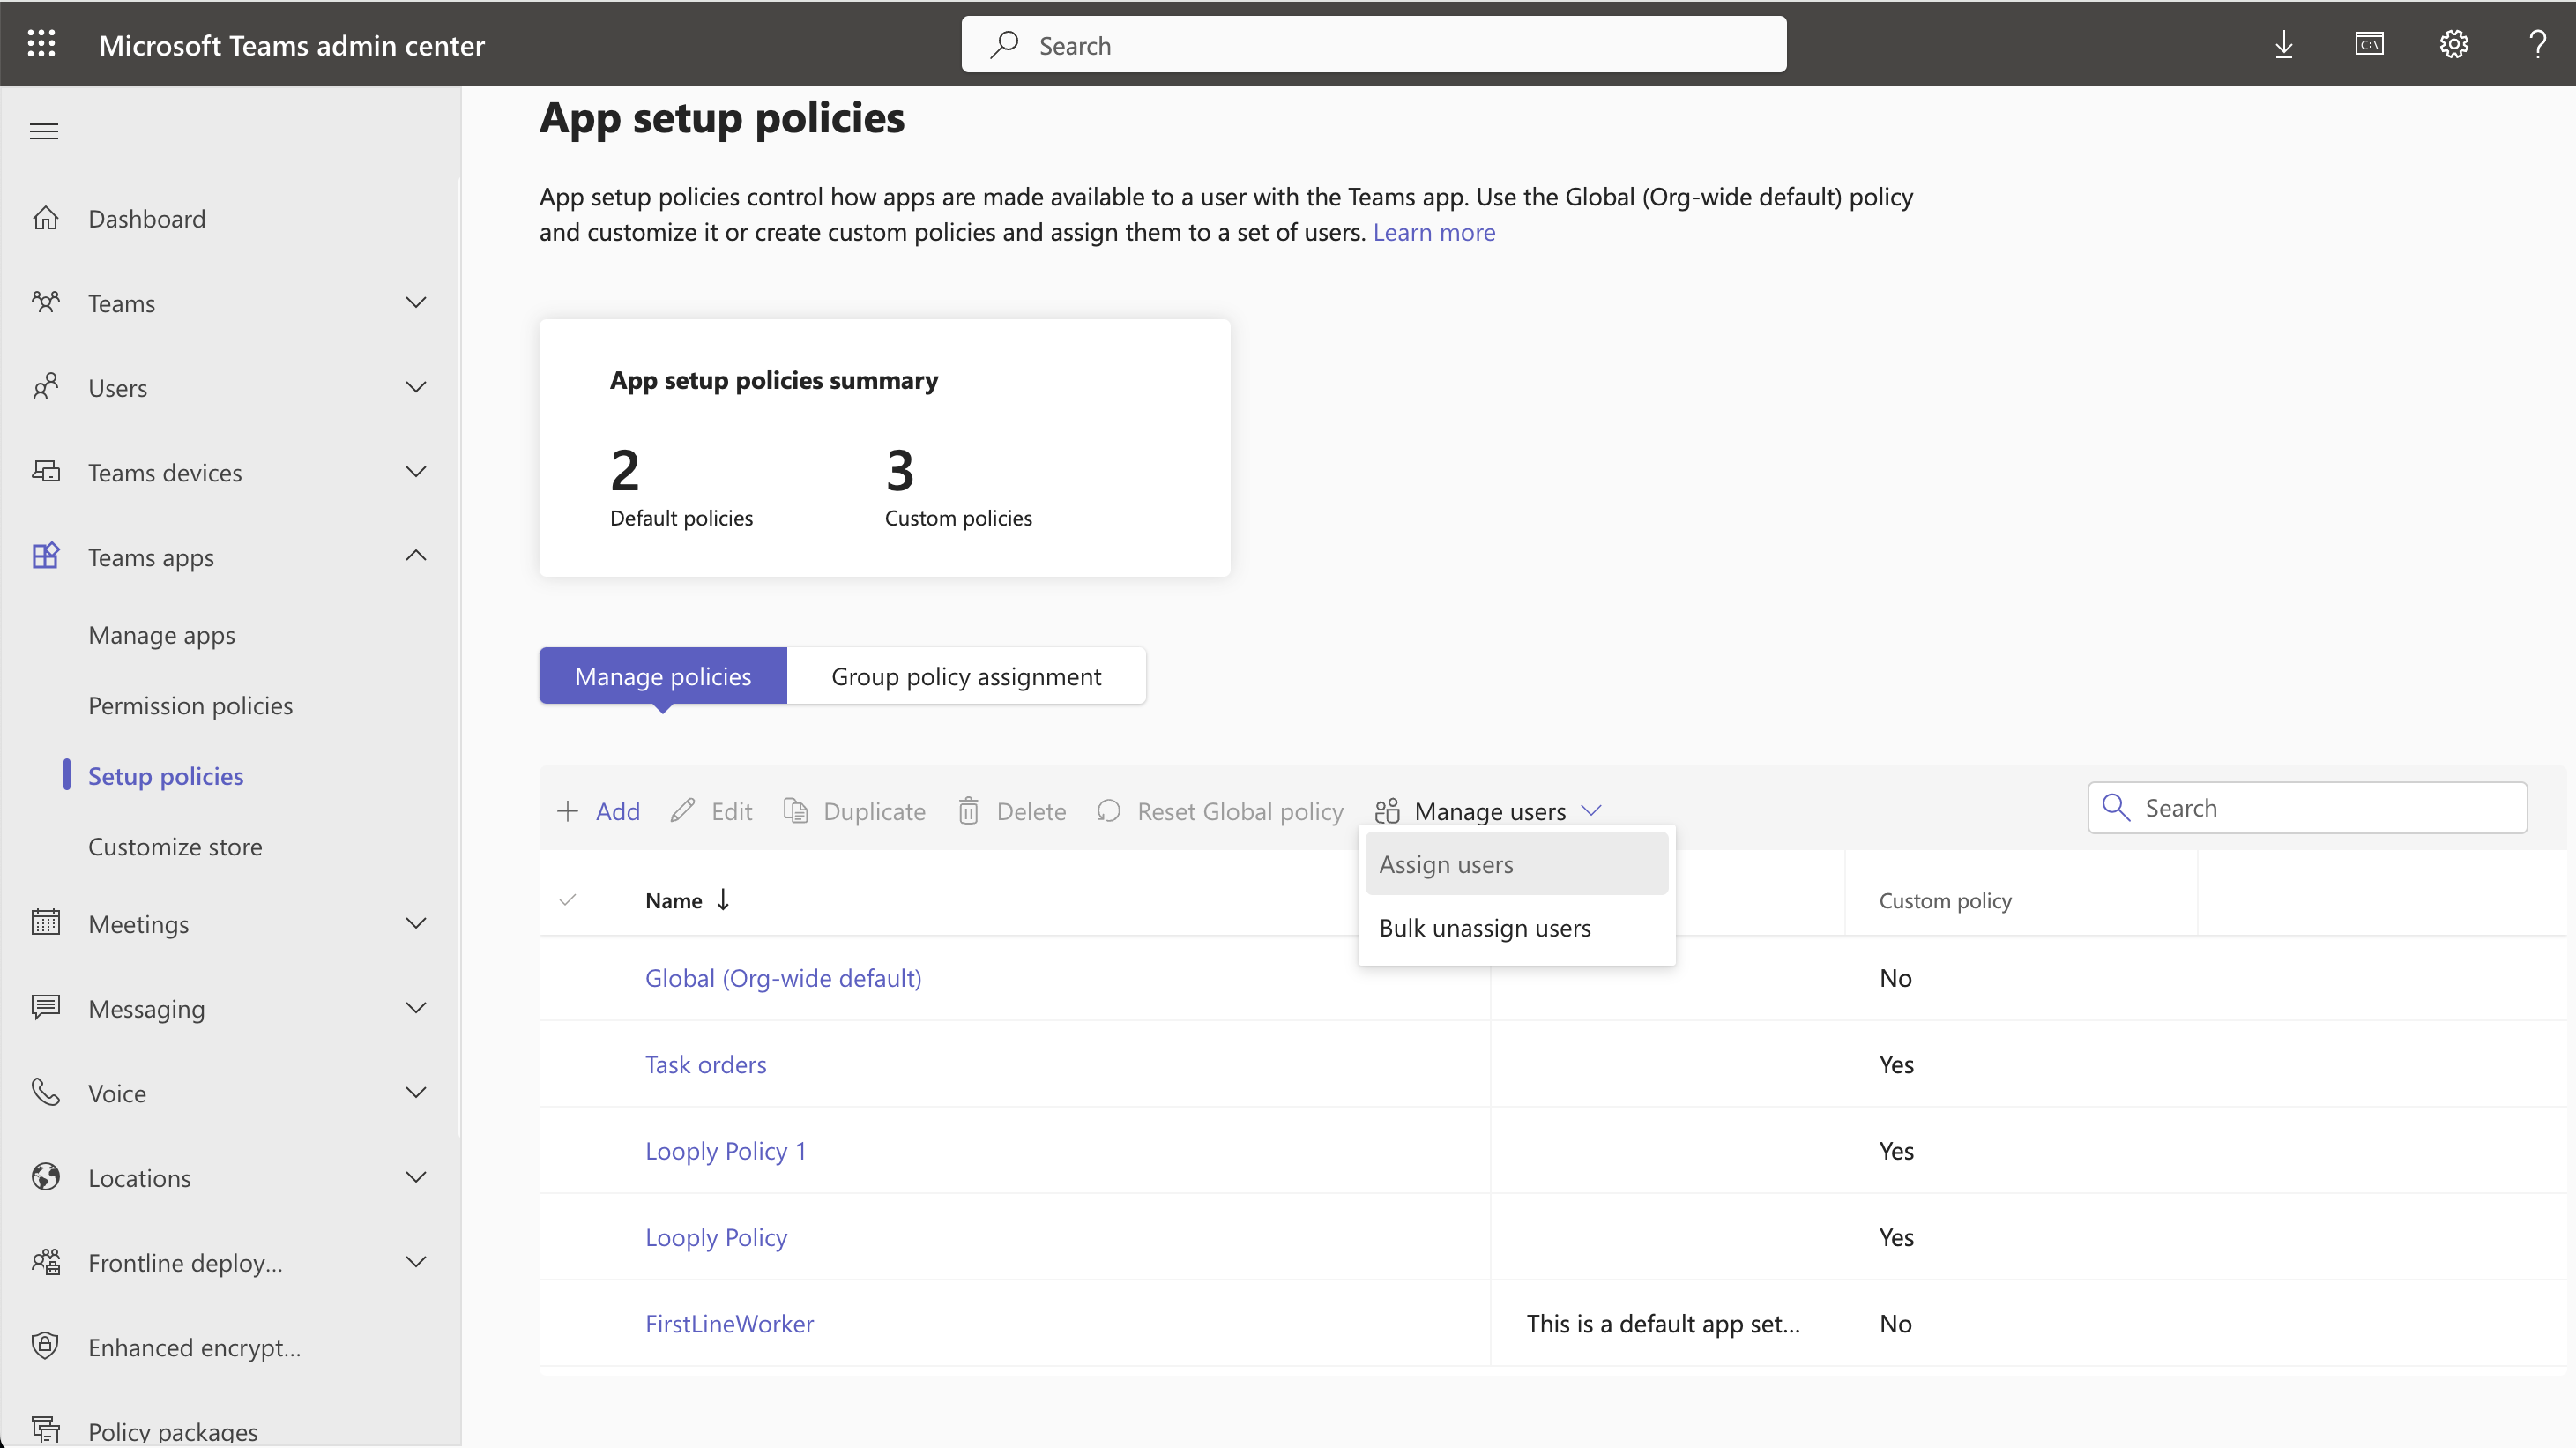Expand the Teams section chevron
Viewport: 2576px width, 1448px height.
click(x=416, y=302)
